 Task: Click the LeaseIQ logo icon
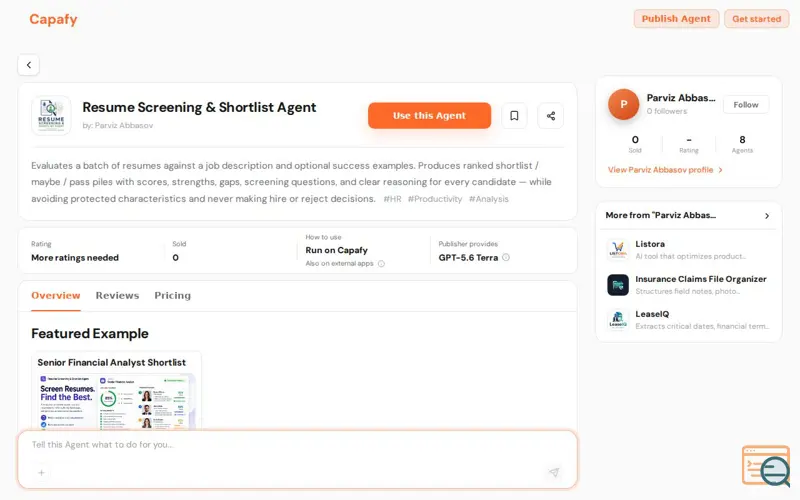(618, 320)
